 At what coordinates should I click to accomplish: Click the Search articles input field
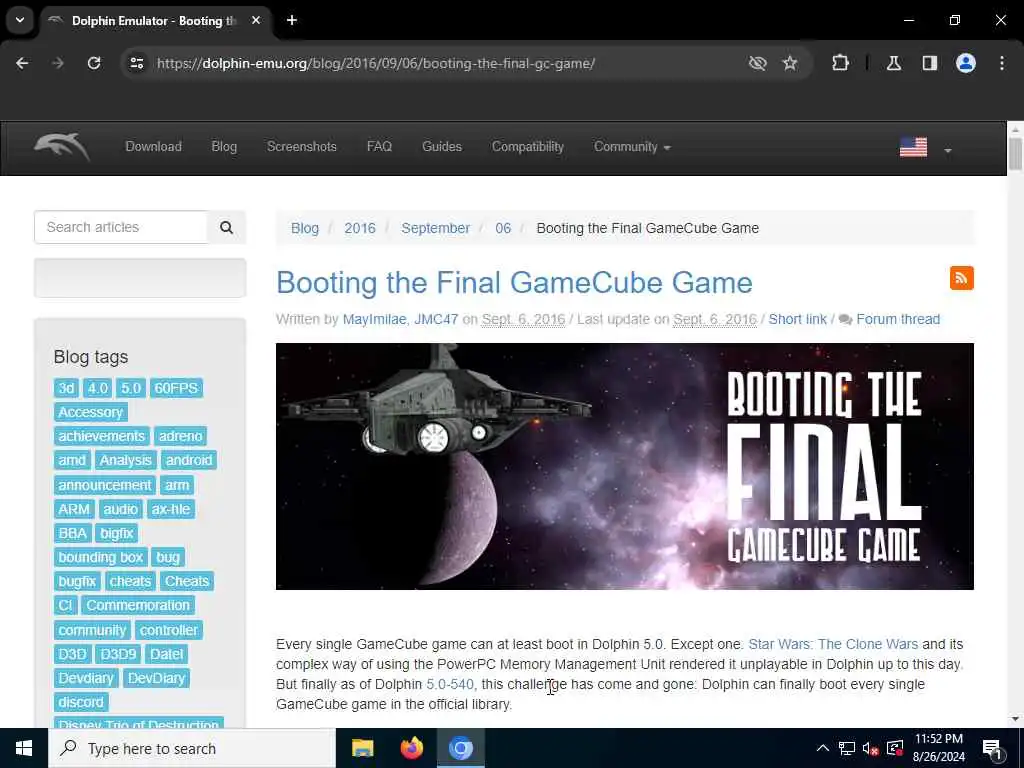click(x=121, y=227)
